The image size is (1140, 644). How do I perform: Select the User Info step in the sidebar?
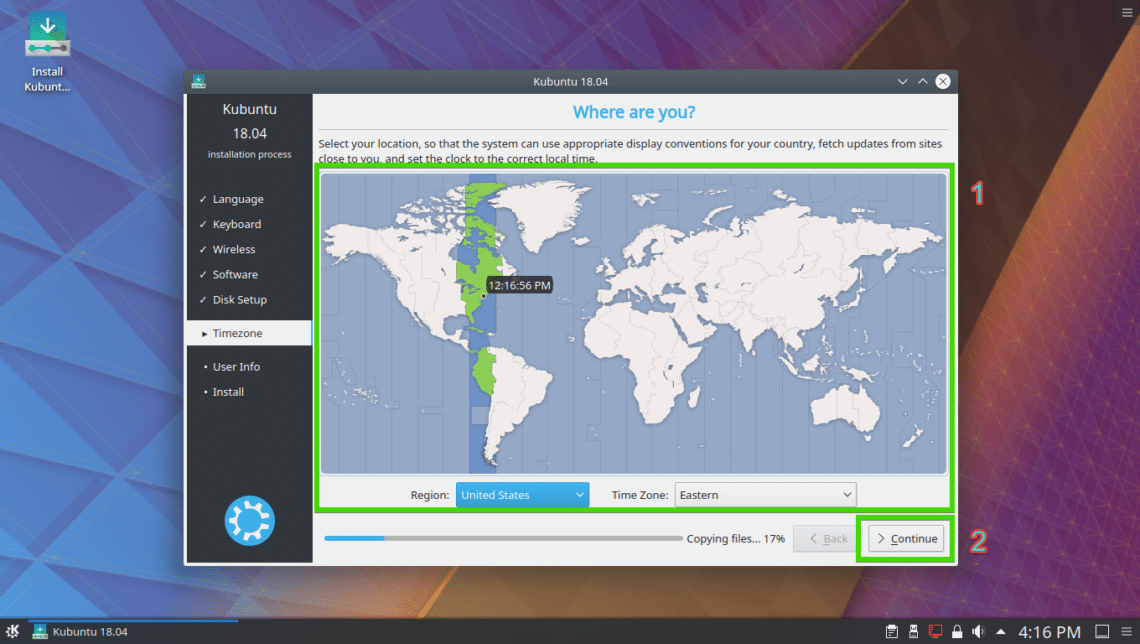pyautogui.click(x=236, y=367)
